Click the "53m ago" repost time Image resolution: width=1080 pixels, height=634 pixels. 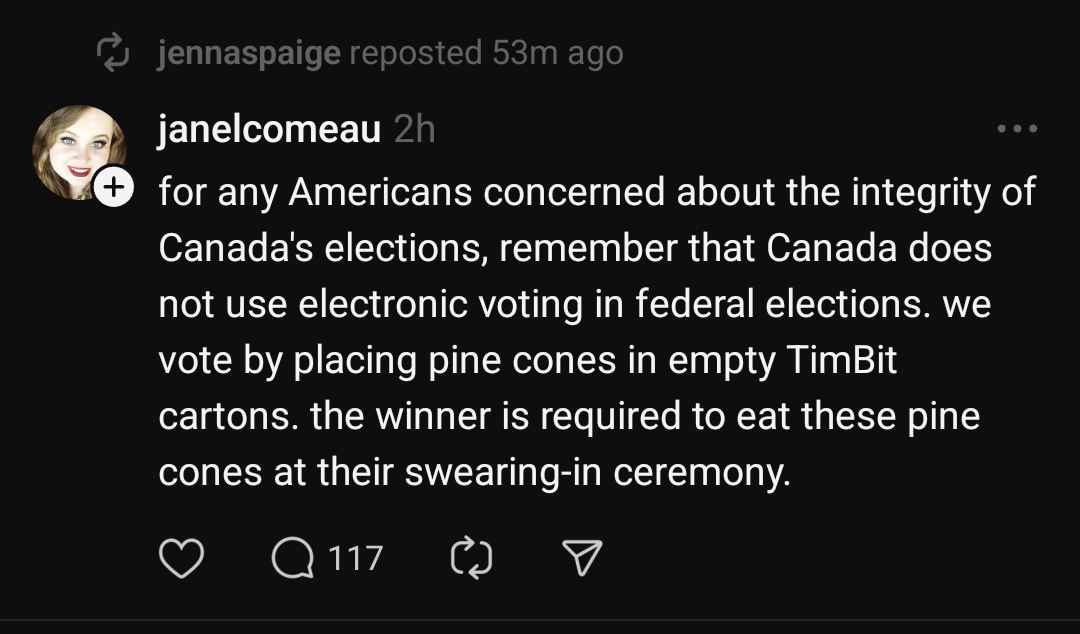558,53
